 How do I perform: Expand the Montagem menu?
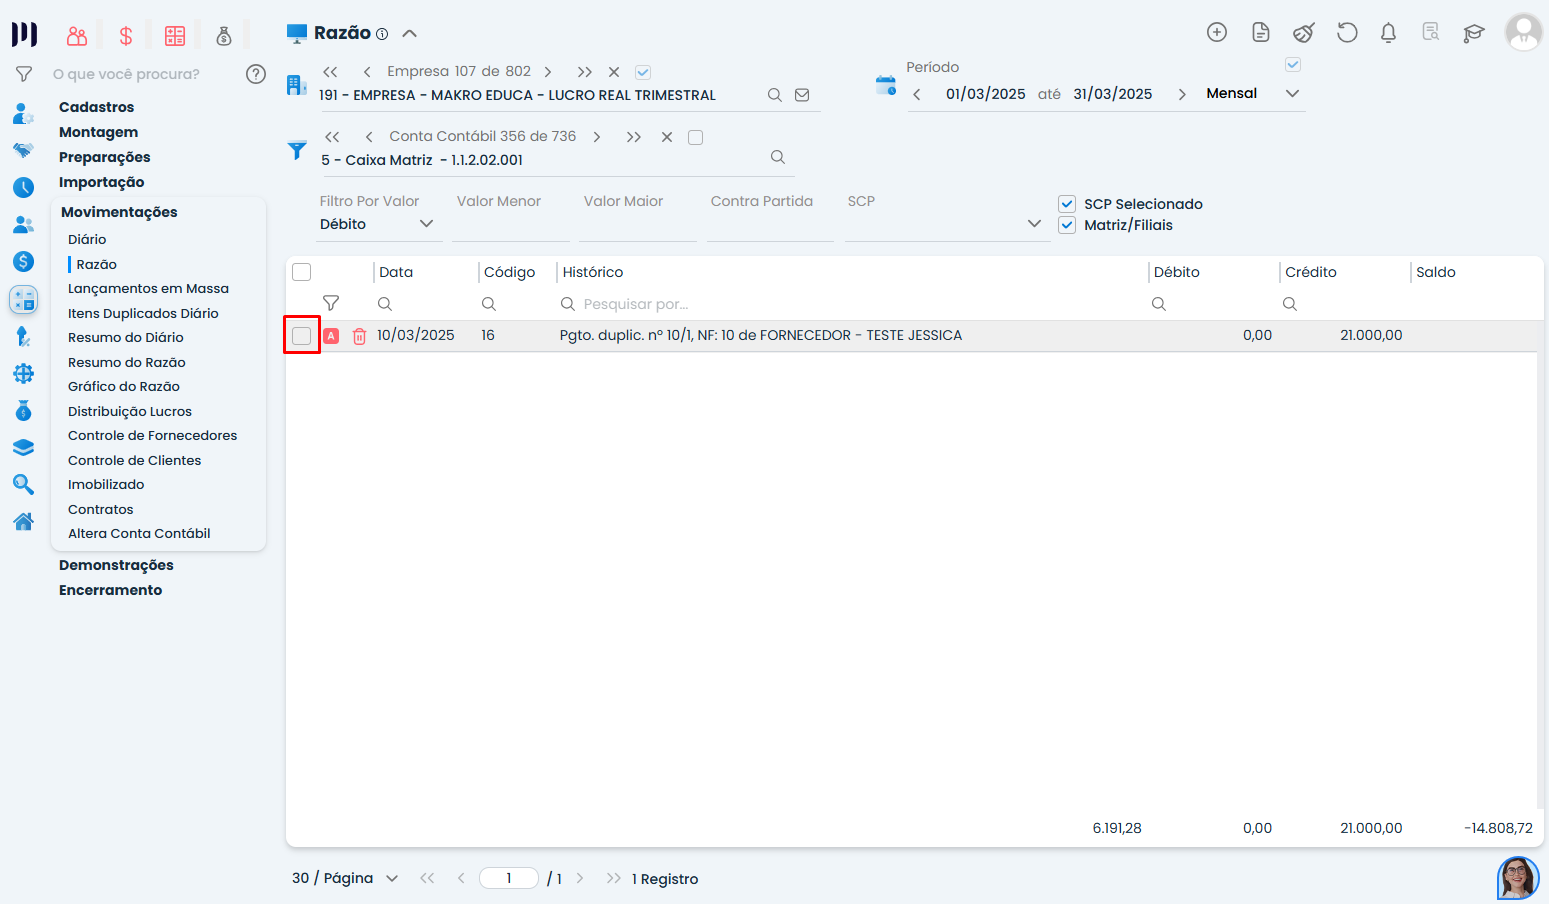[98, 132]
